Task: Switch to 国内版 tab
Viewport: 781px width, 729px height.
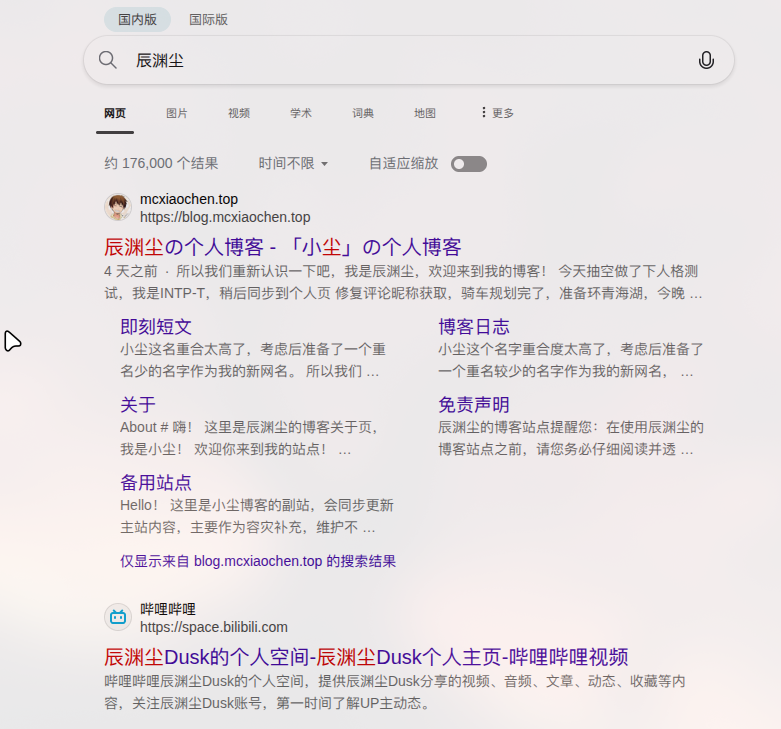Action: coord(137,19)
